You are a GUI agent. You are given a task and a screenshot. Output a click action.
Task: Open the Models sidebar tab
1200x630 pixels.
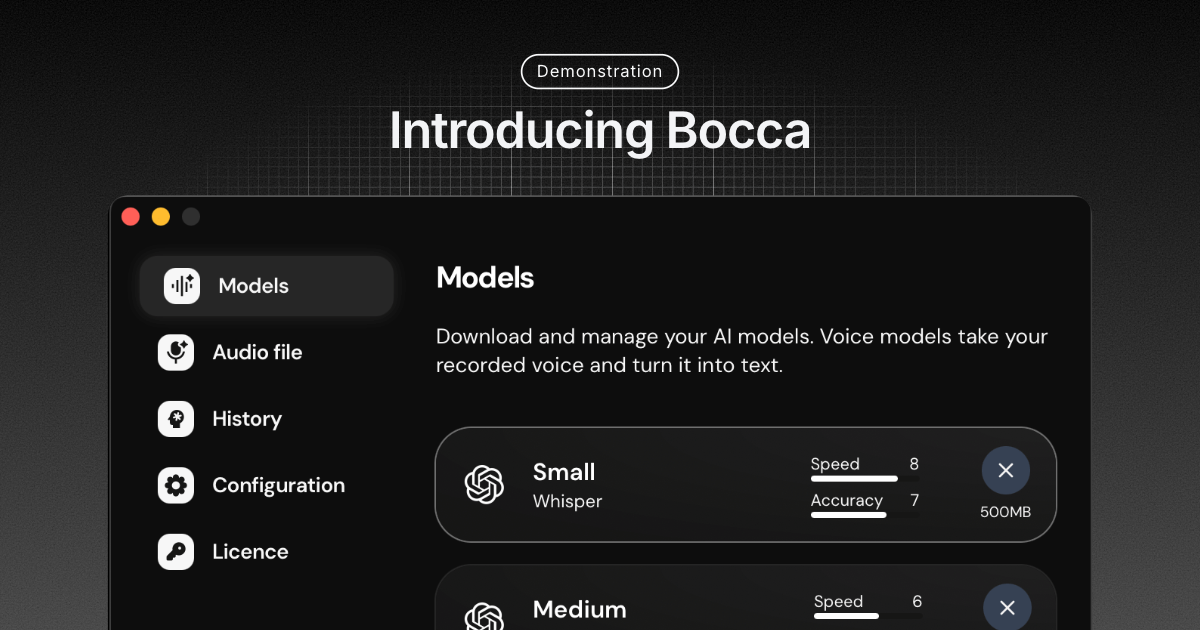(x=266, y=286)
